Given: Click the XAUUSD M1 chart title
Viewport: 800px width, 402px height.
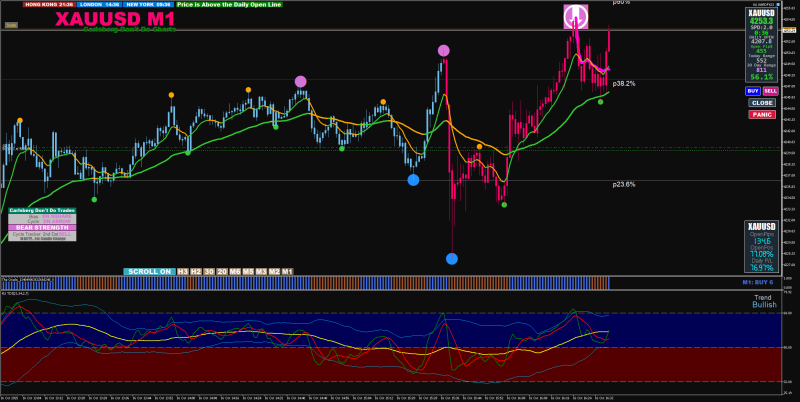Looking at the screenshot, I should pos(115,19).
